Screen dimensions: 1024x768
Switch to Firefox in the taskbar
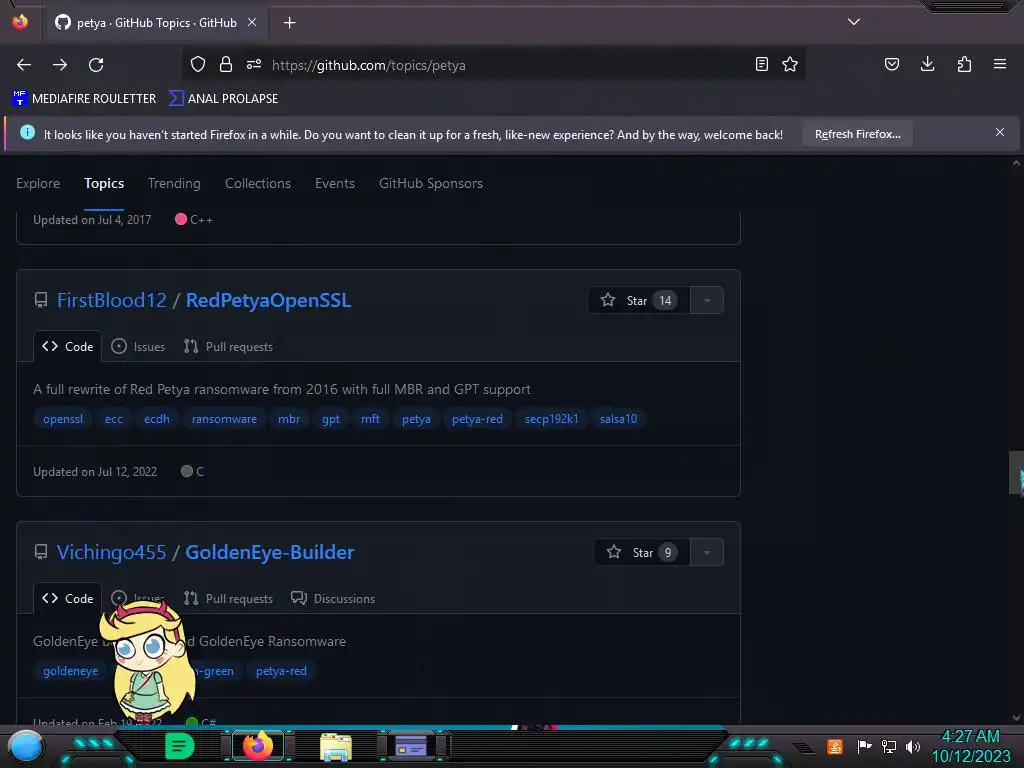pyautogui.click(x=258, y=746)
